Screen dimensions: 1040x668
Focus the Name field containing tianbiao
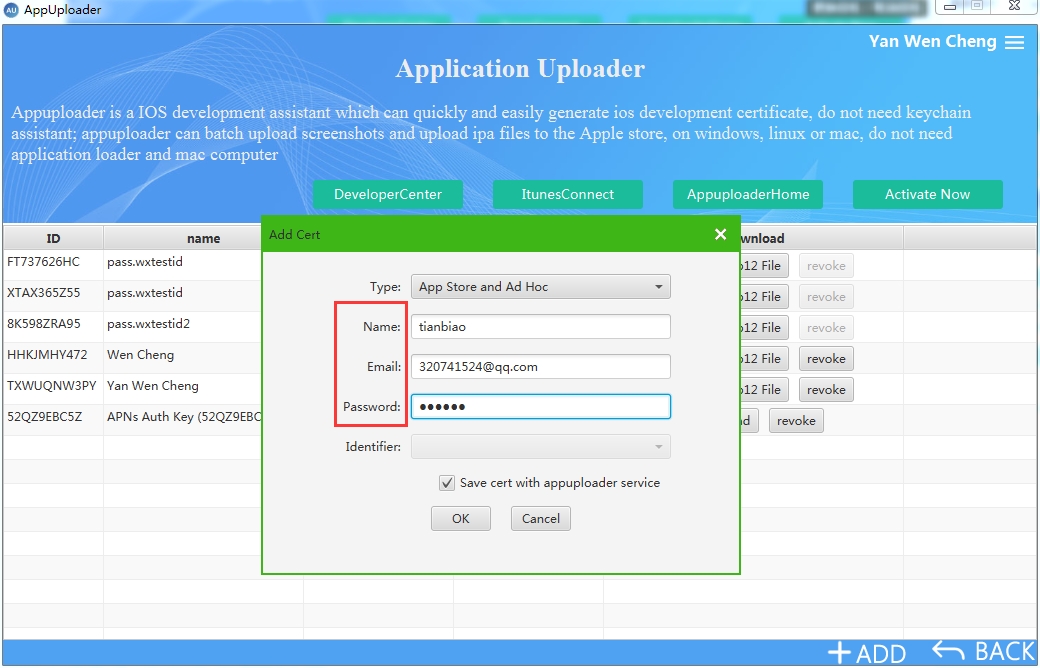[x=541, y=327]
